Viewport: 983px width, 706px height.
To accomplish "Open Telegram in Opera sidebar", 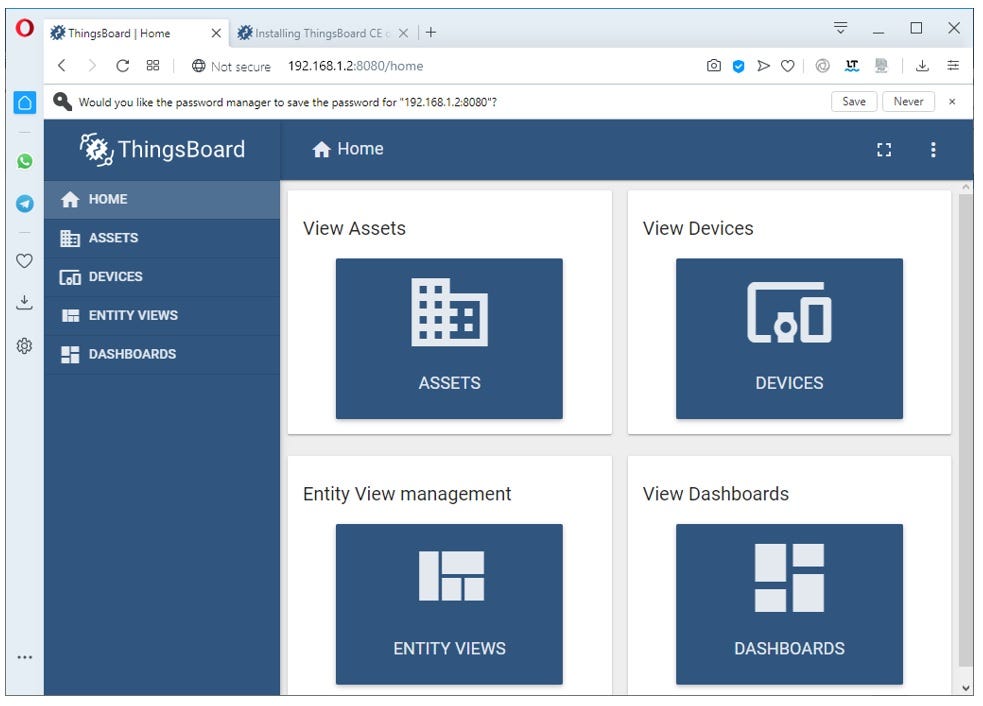I will pyautogui.click(x=24, y=203).
